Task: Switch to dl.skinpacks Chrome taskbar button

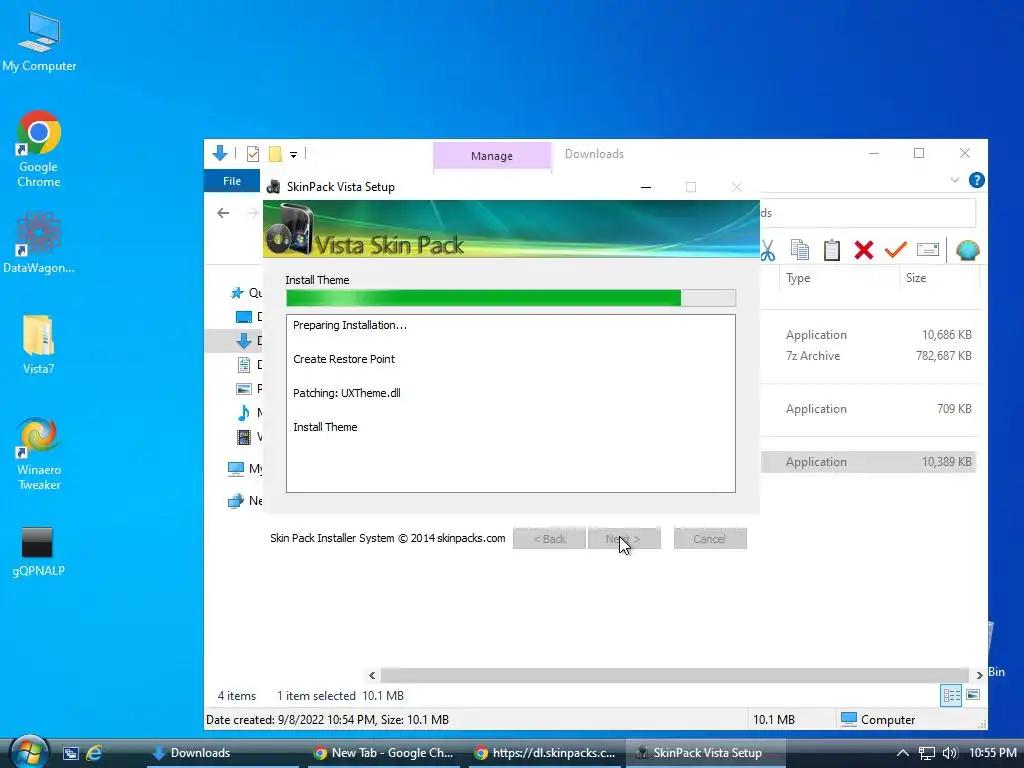Action: (x=545, y=753)
